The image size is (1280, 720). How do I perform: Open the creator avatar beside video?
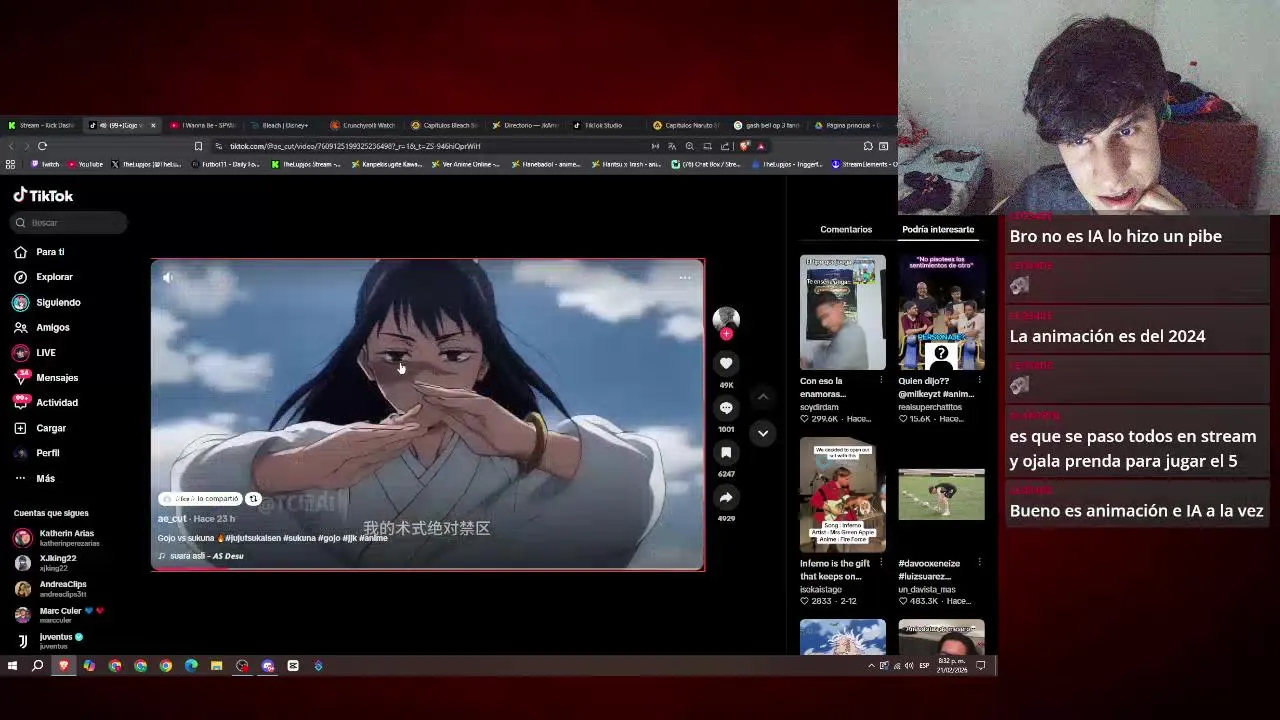tap(726, 319)
